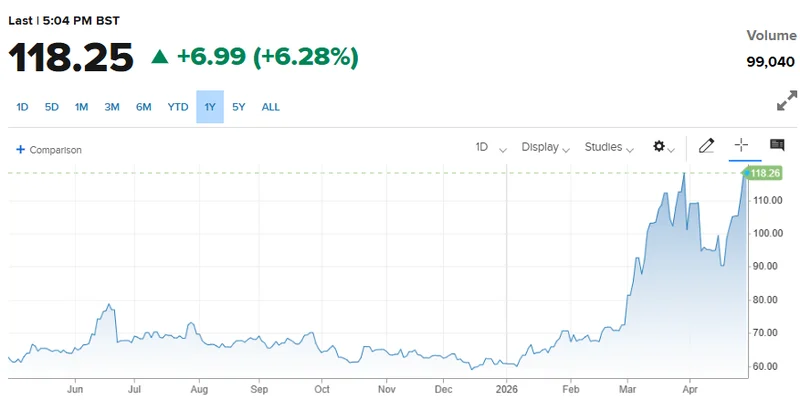This screenshot has width=800, height=400.
Task: Open the Studies dropdown
Action: pyautogui.click(x=608, y=147)
